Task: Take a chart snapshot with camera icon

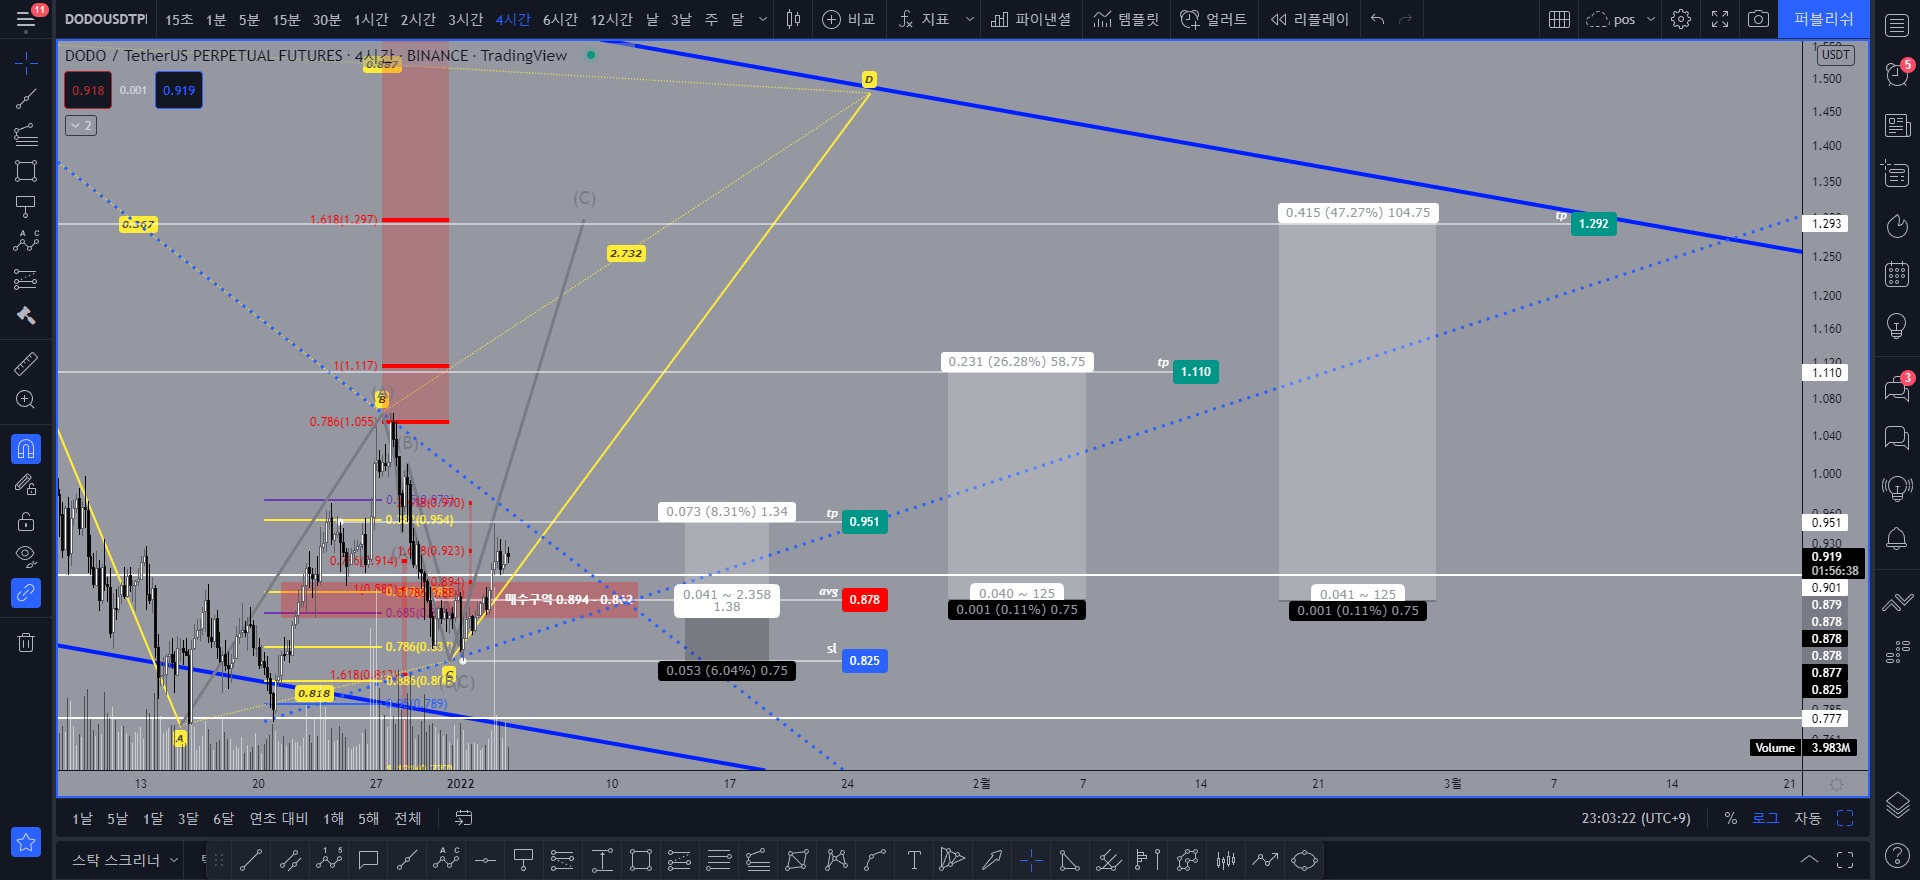Action: (1758, 19)
